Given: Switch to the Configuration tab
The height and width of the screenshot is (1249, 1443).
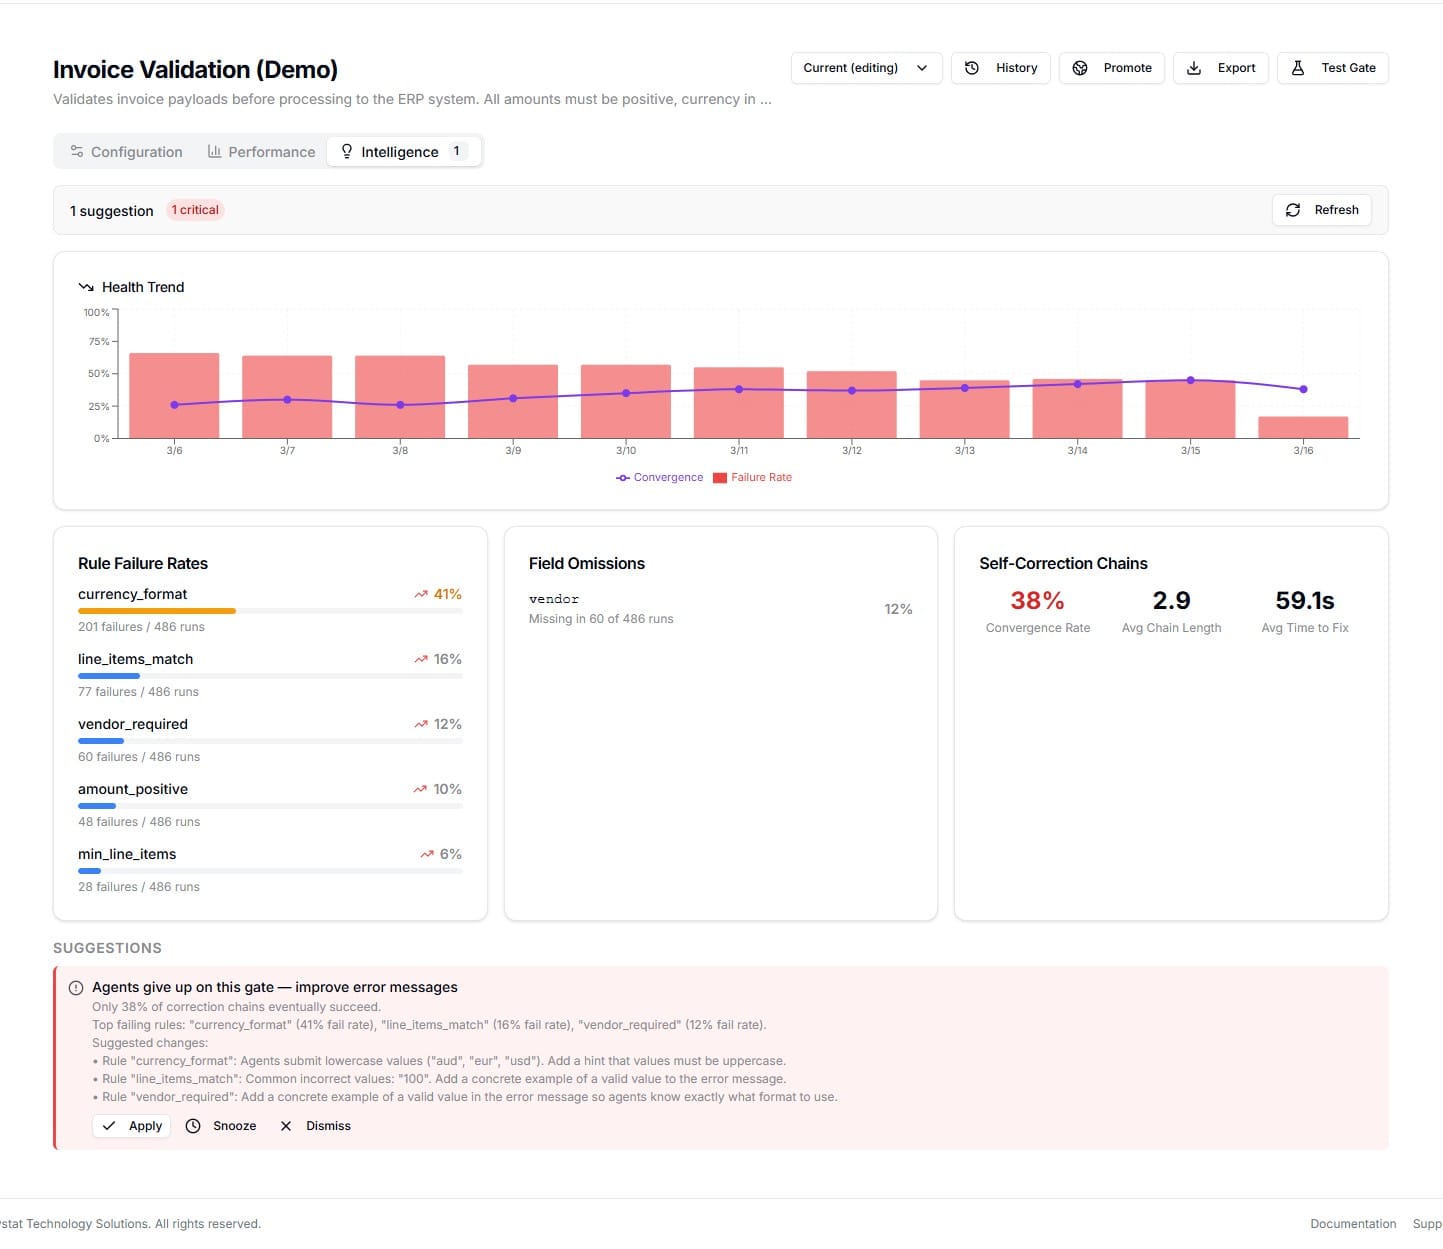Looking at the screenshot, I should tap(126, 152).
